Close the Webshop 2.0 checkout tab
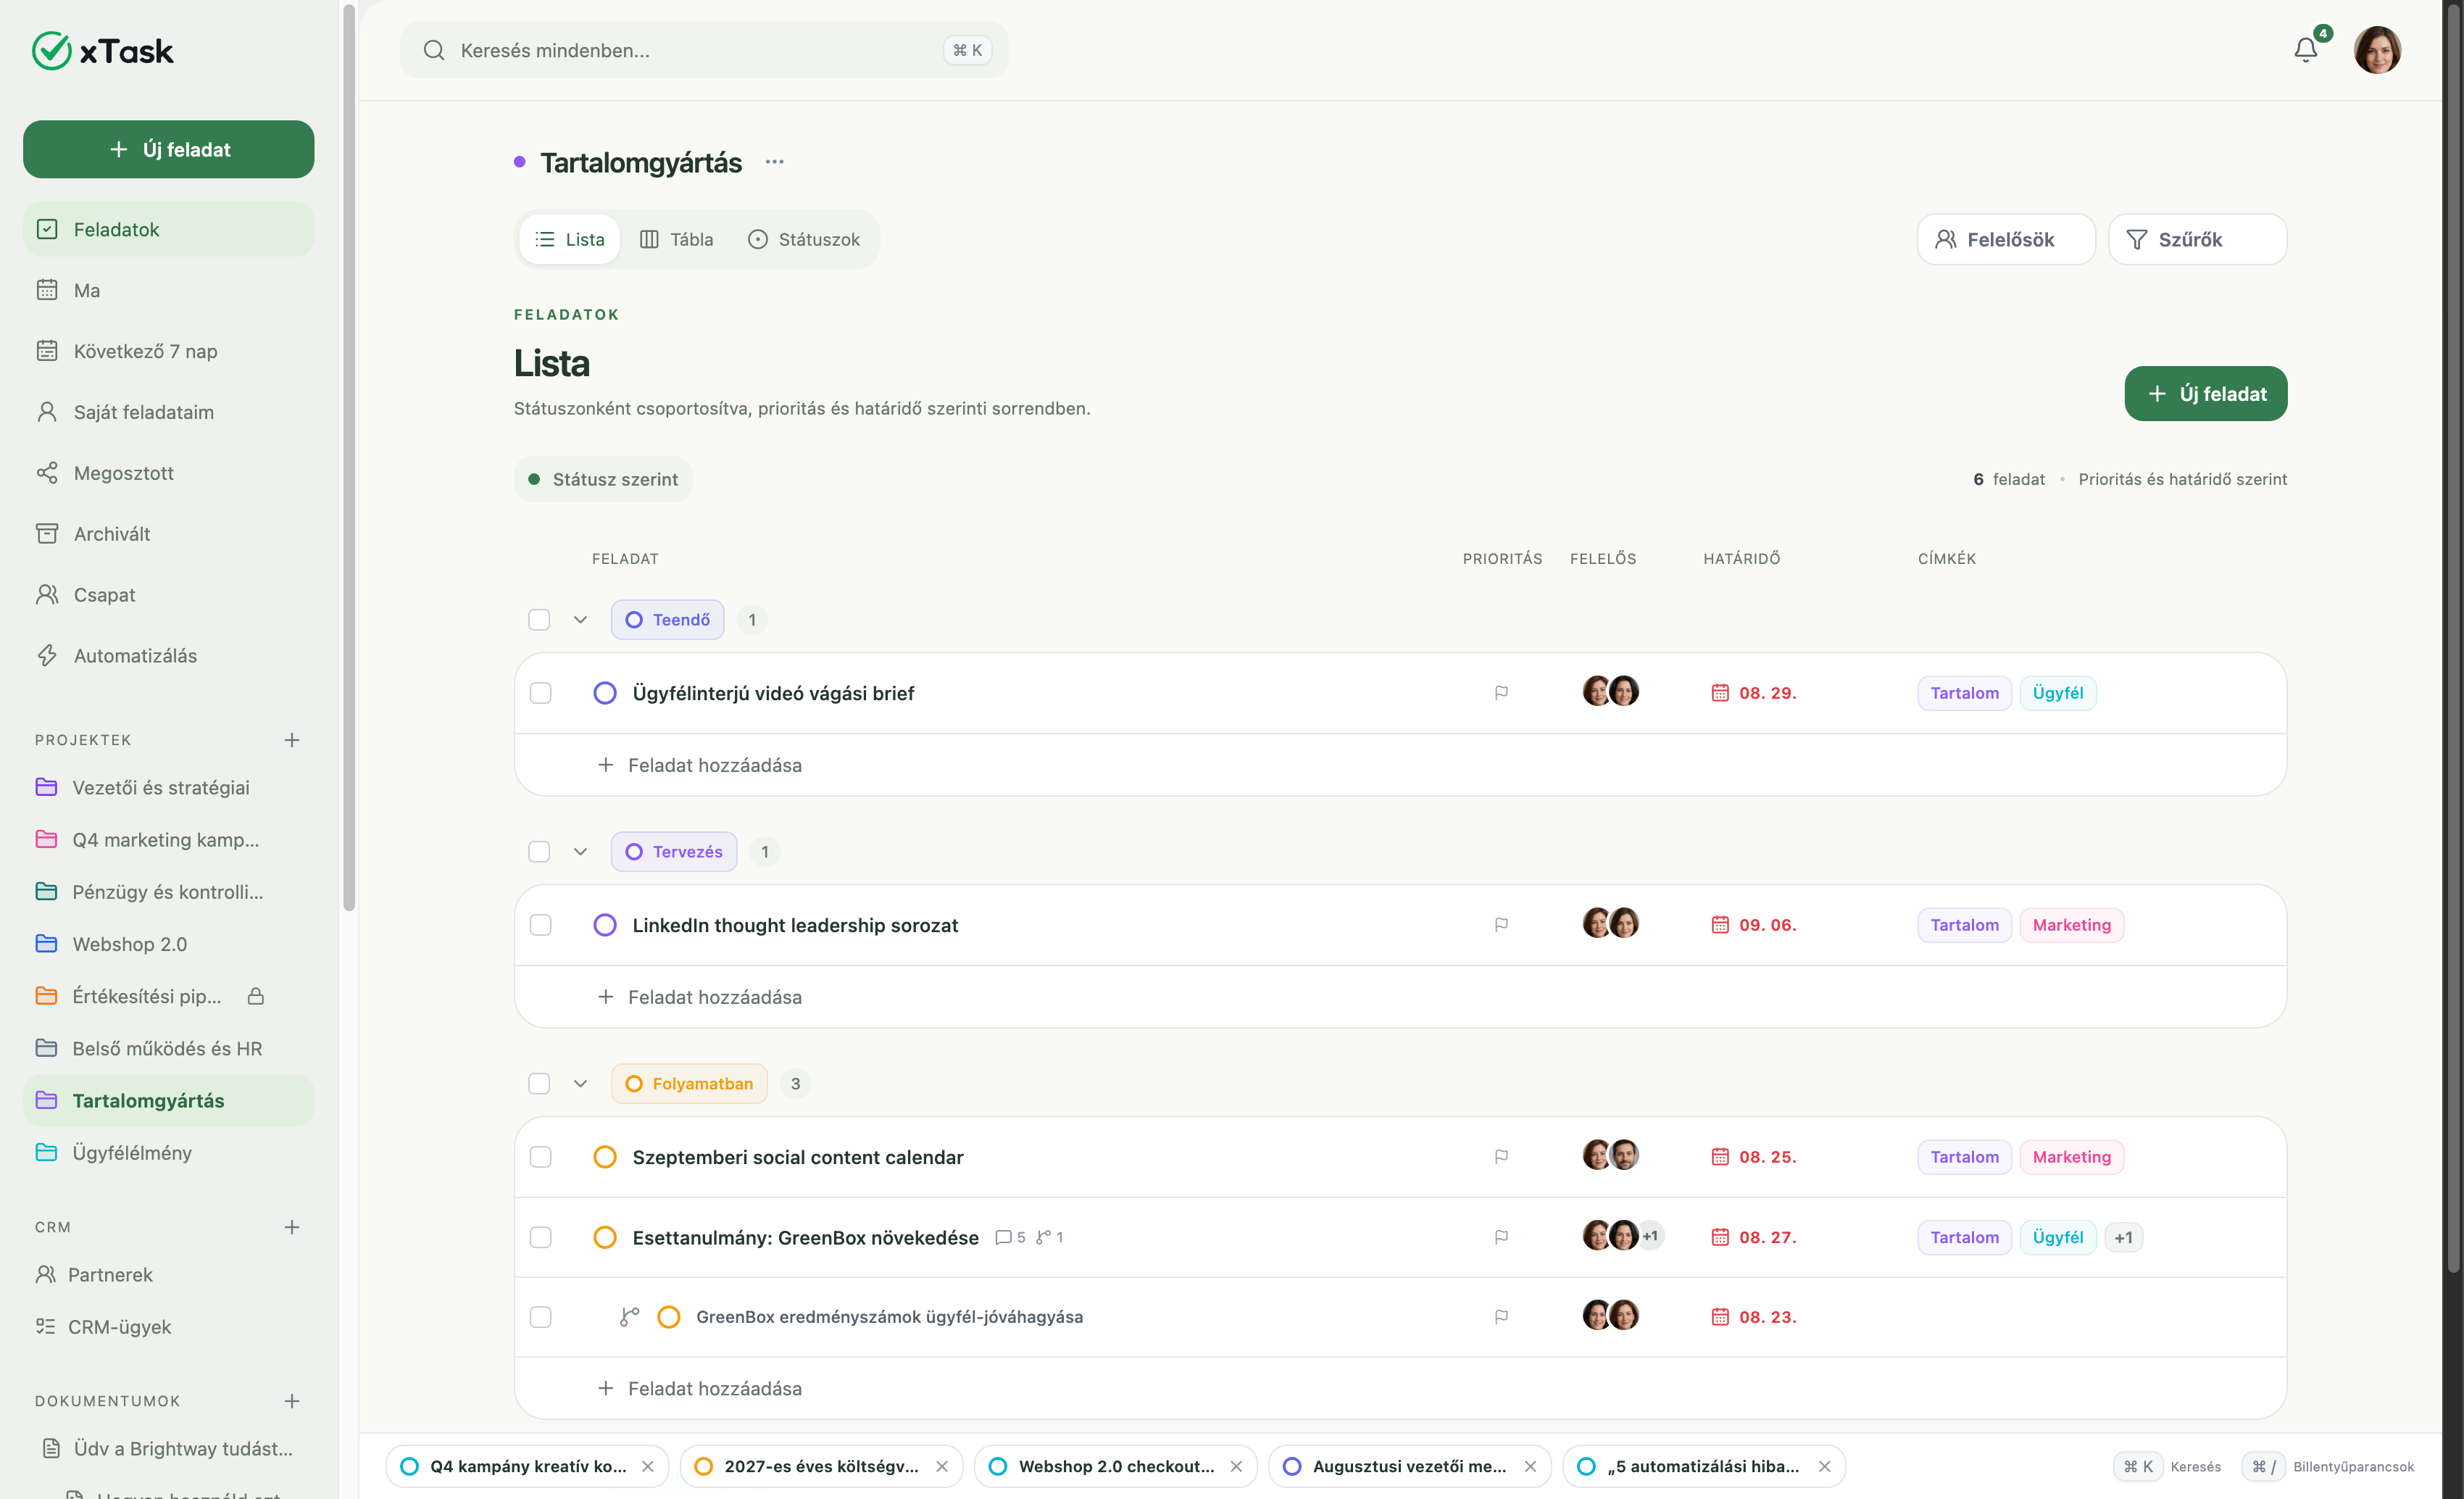The image size is (2464, 1499). [x=1236, y=1466]
